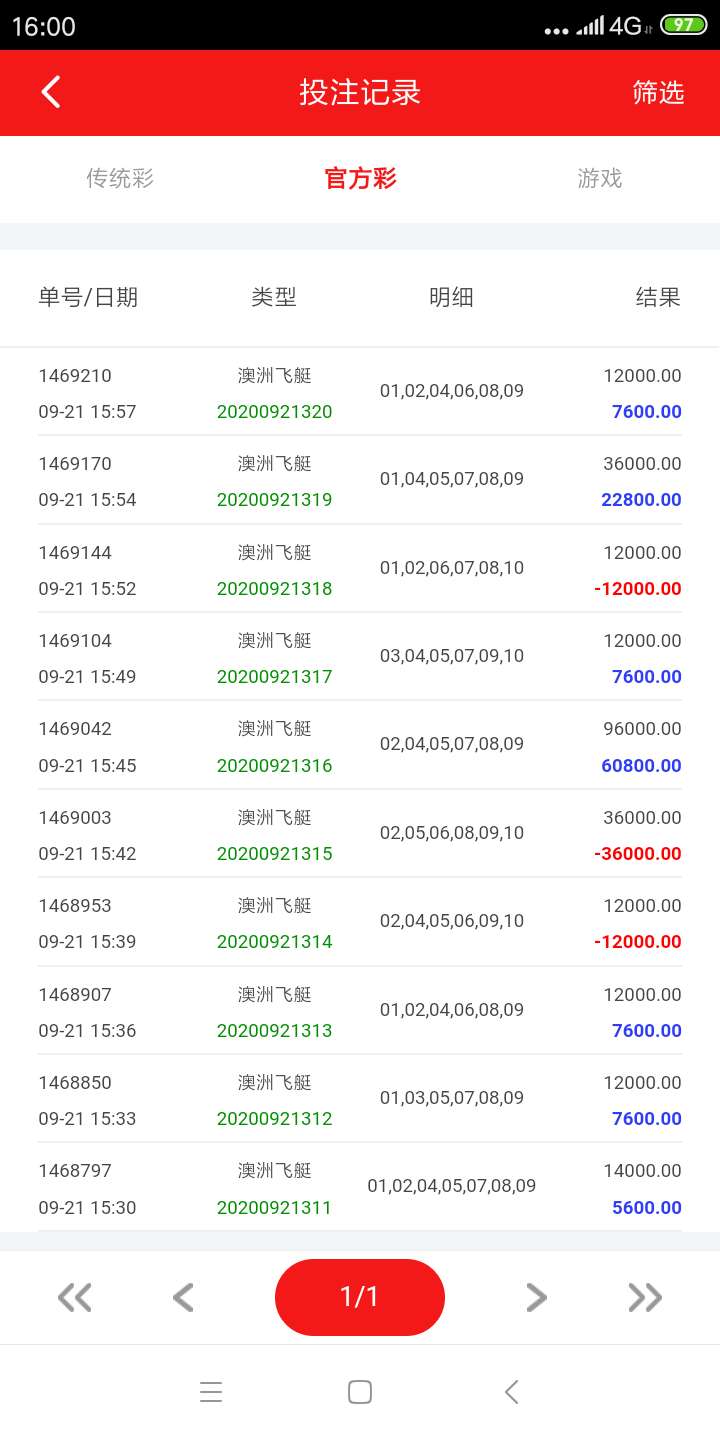
Task: Open issue number 20200921316 link
Action: point(274,766)
